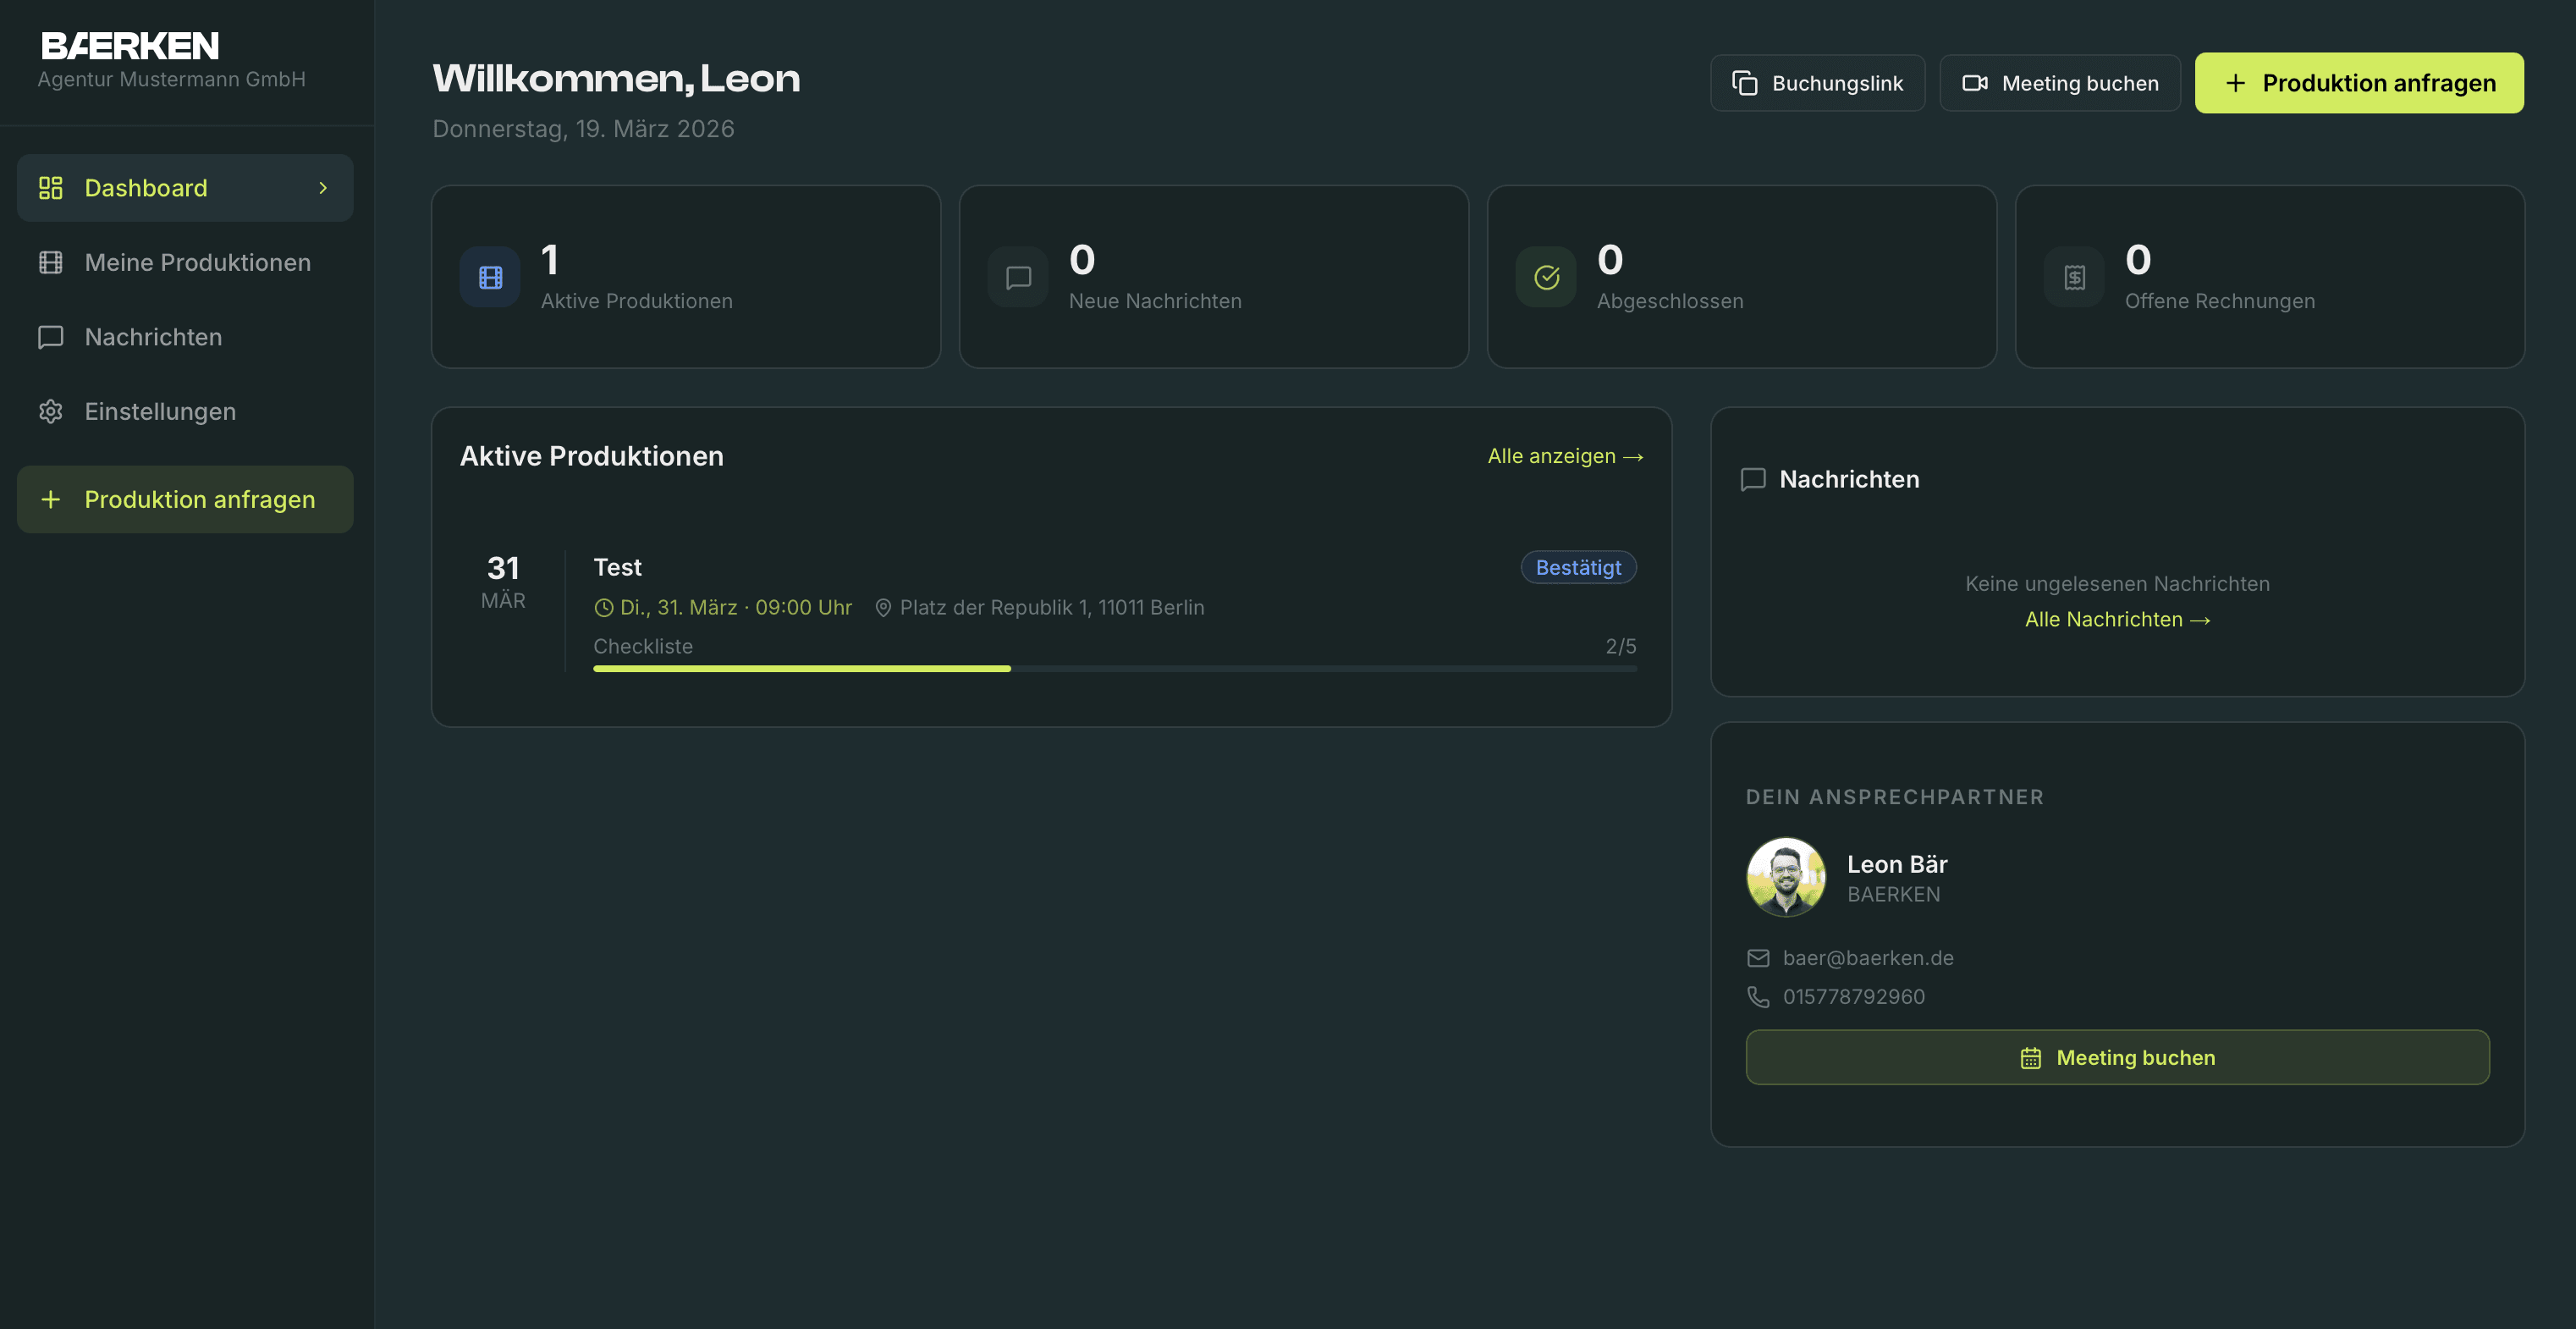Image resolution: width=2576 pixels, height=1329 pixels.
Task: Click the video camera icon in top bar
Action: [x=1975, y=83]
